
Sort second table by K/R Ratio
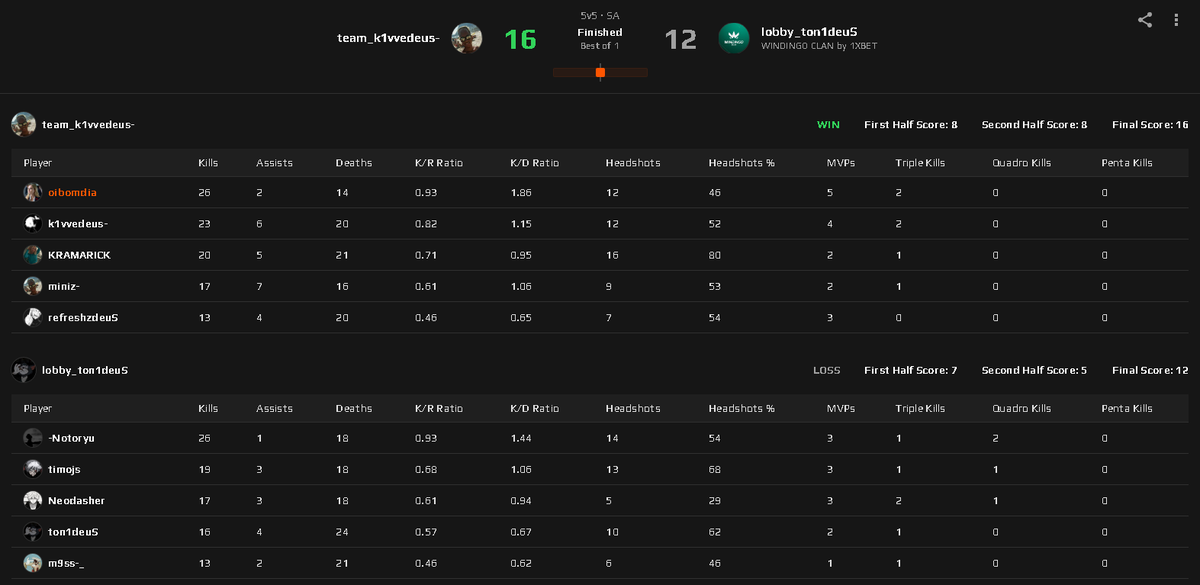pos(439,408)
